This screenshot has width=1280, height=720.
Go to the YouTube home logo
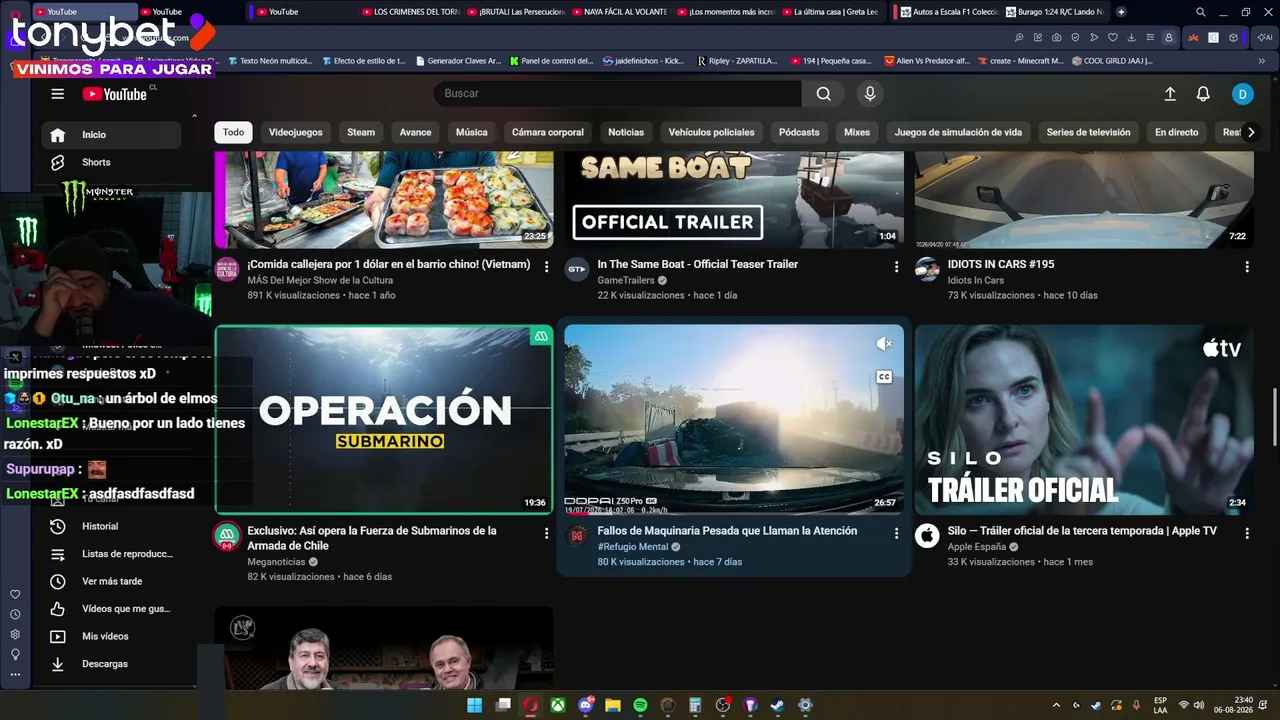[x=115, y=94]
